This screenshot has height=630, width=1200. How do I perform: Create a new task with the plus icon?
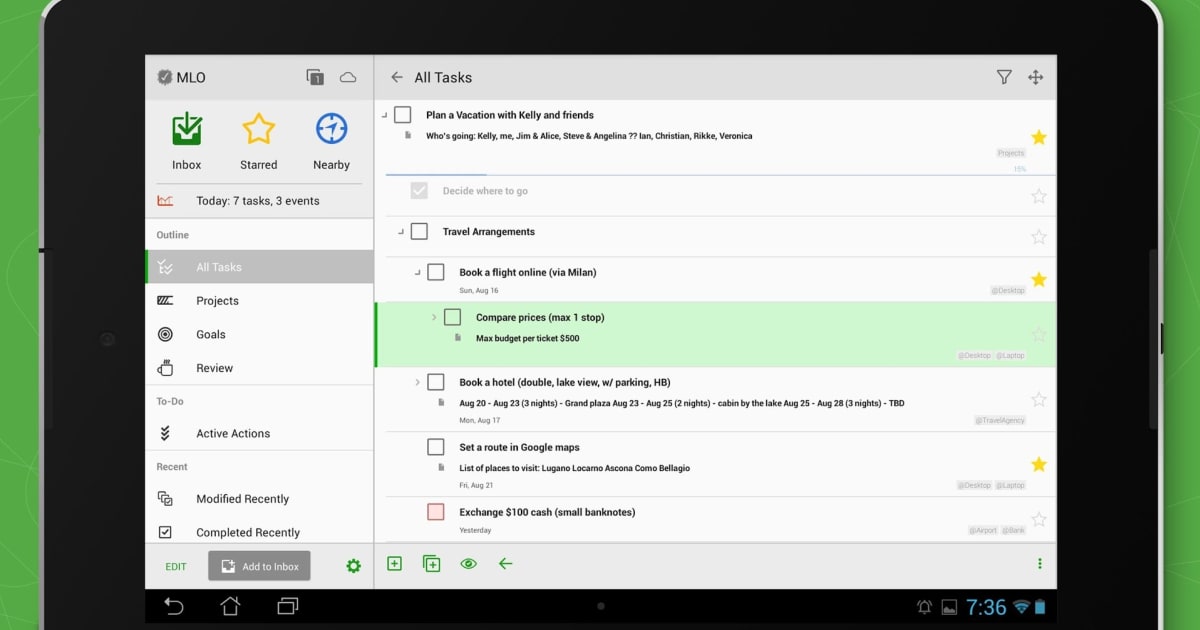pyautogui.click(x=394, y=563)
